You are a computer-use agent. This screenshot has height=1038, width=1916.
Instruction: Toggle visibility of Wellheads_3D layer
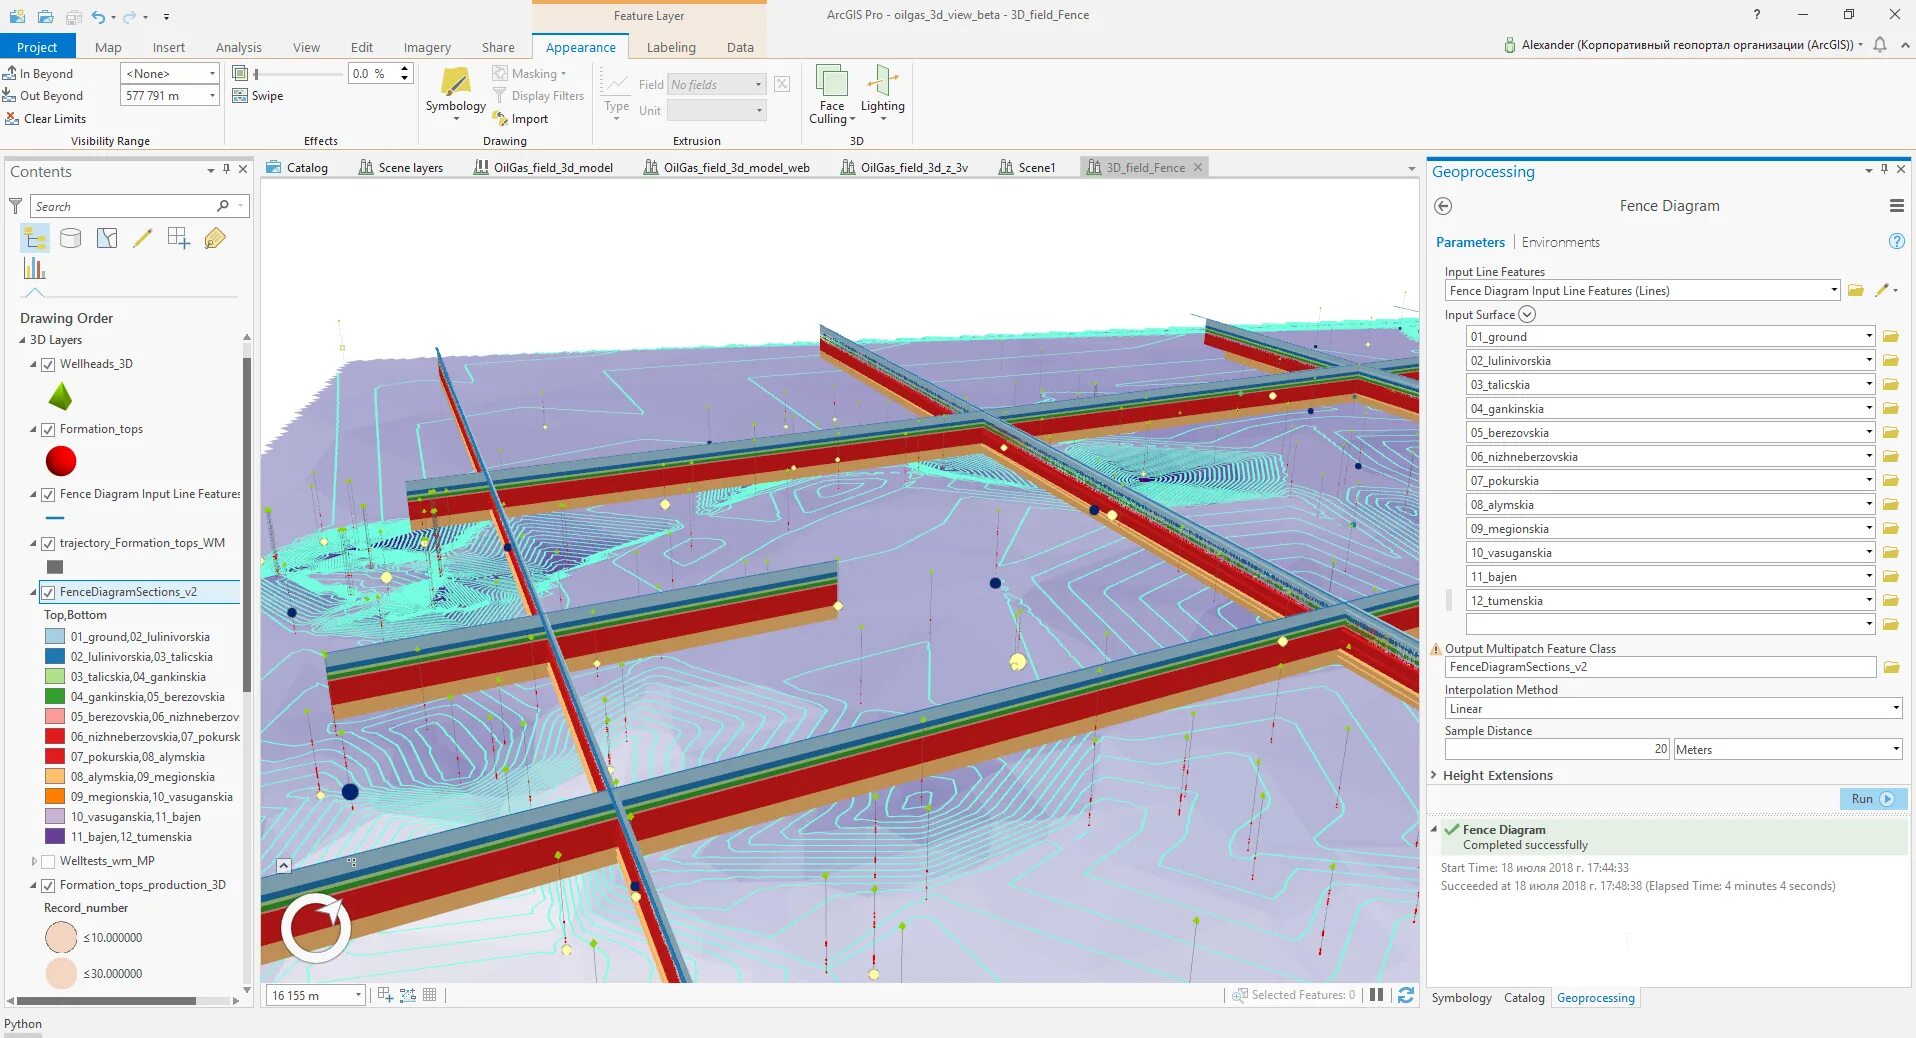point(48,365)
